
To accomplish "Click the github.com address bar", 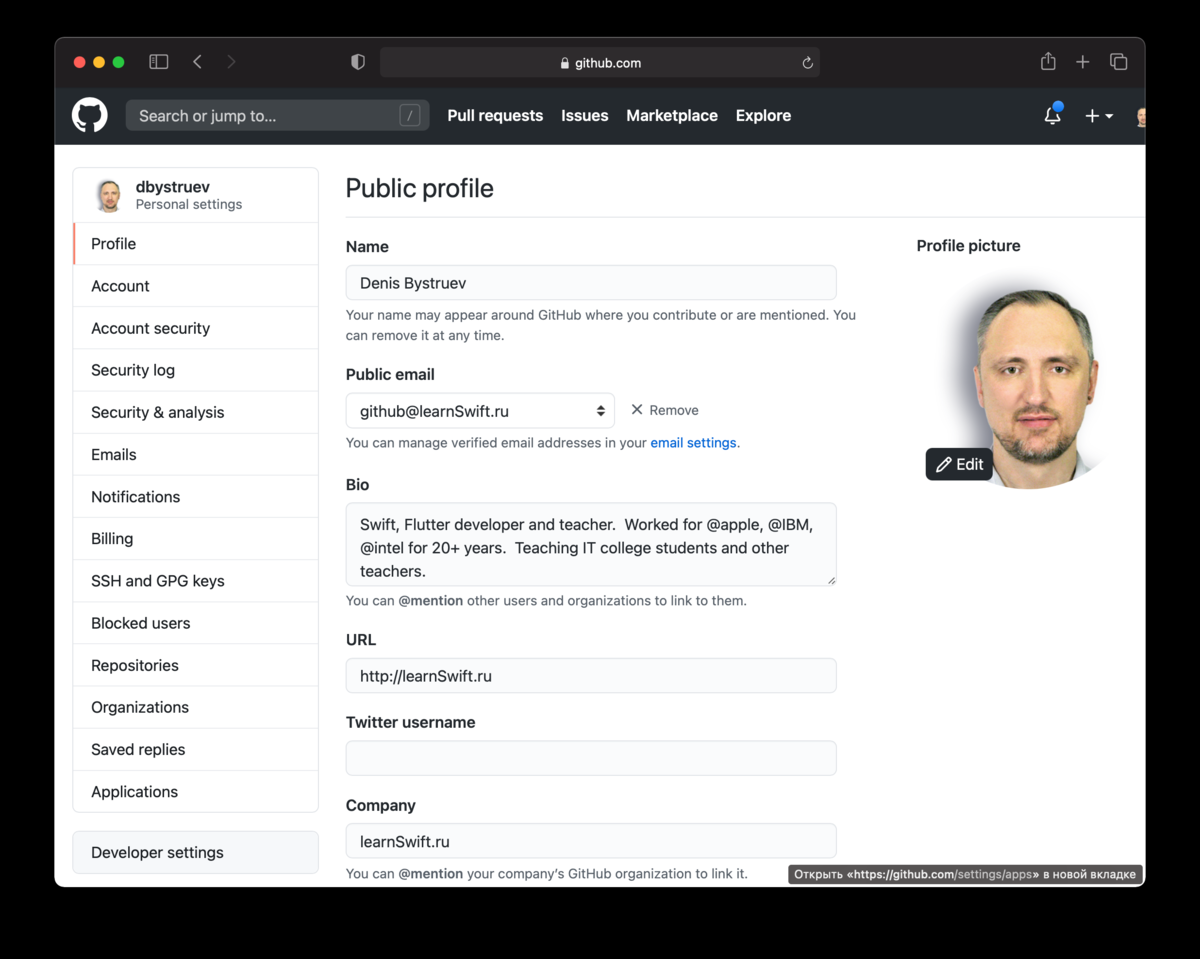I will [600, 63].
